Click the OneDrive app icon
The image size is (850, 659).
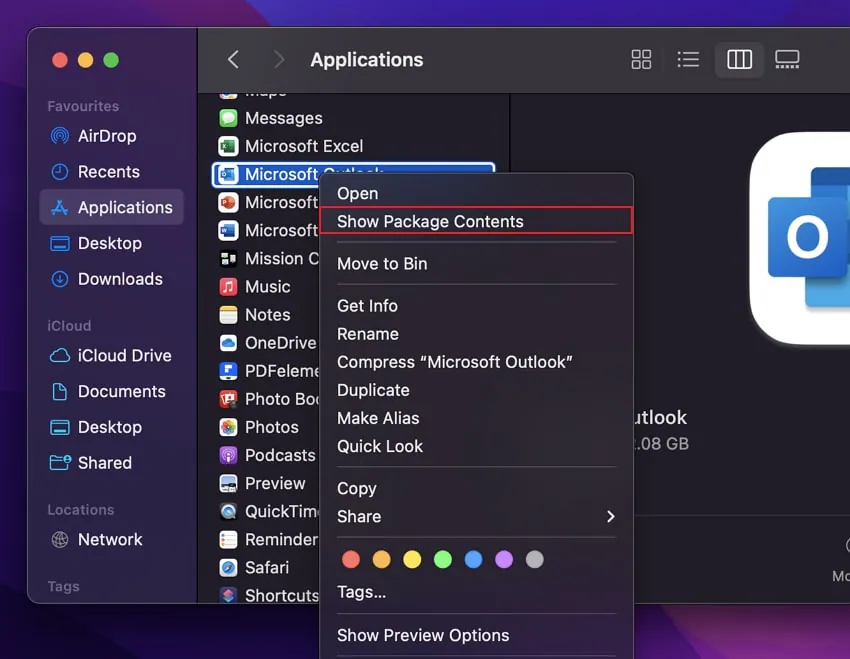click(228, 343)
